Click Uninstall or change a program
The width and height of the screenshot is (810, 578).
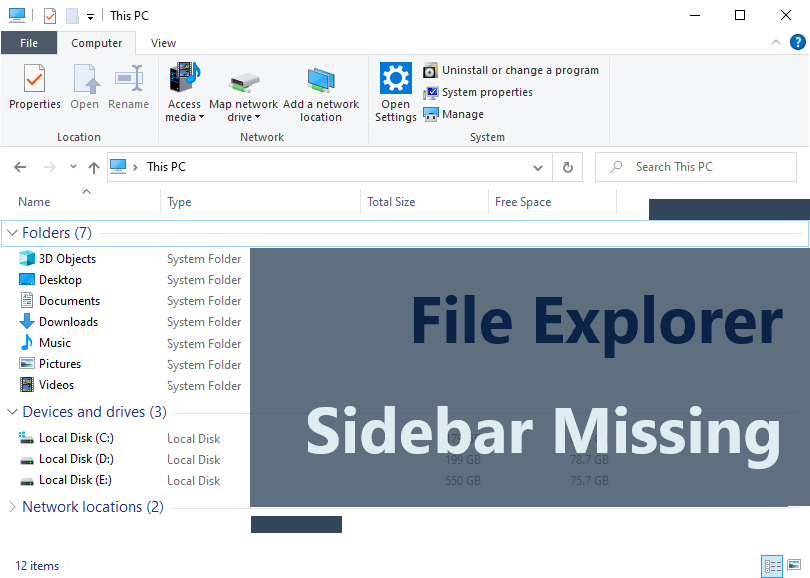pos(511,70)
